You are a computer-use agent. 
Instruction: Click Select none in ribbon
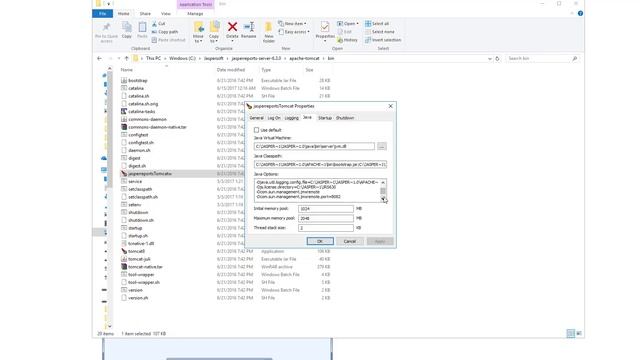click(380, 32)
